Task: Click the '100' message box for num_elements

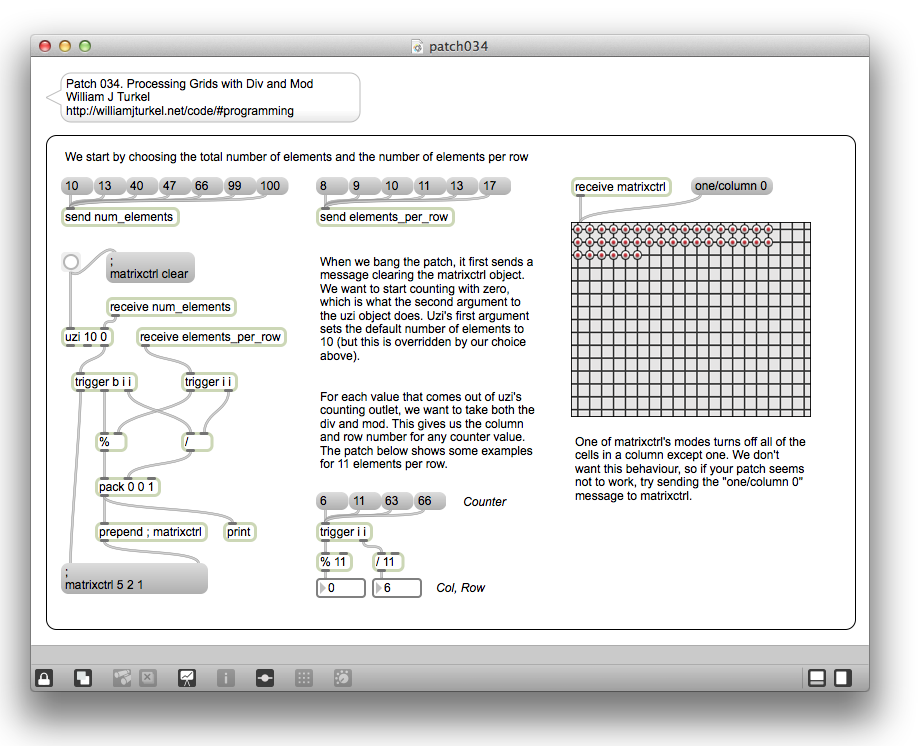Action: pos(271,186)
